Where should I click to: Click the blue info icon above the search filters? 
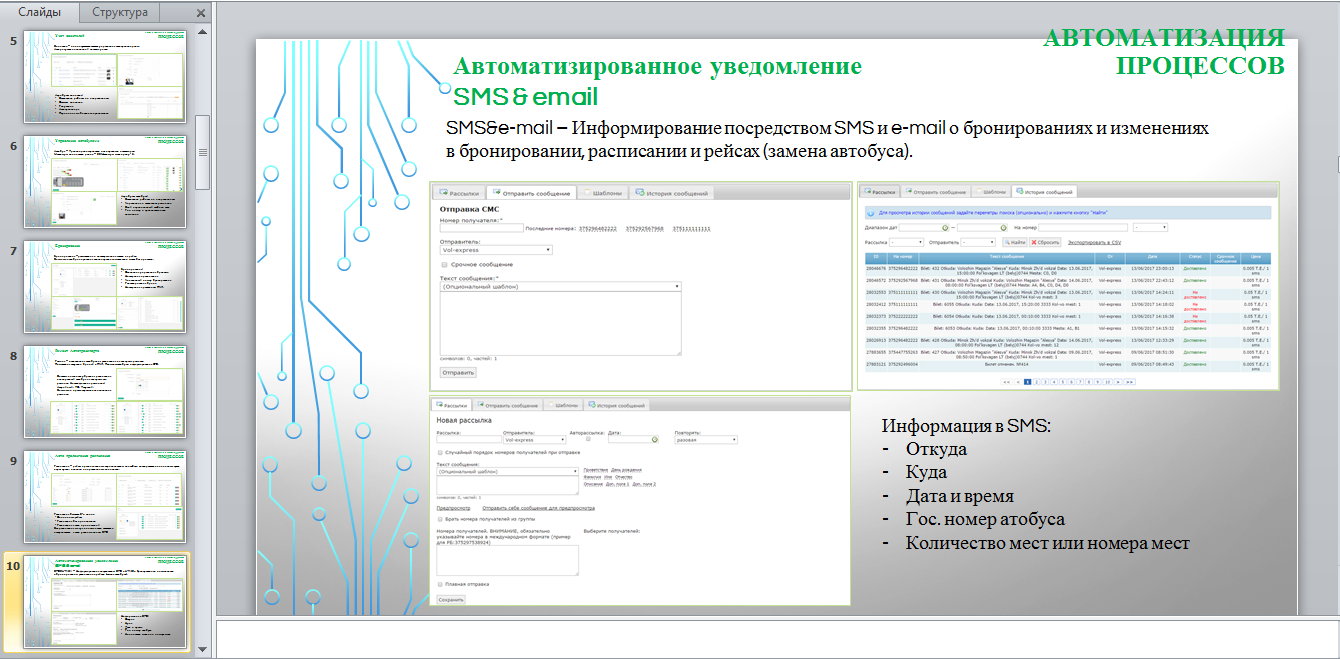coord(871,212)
